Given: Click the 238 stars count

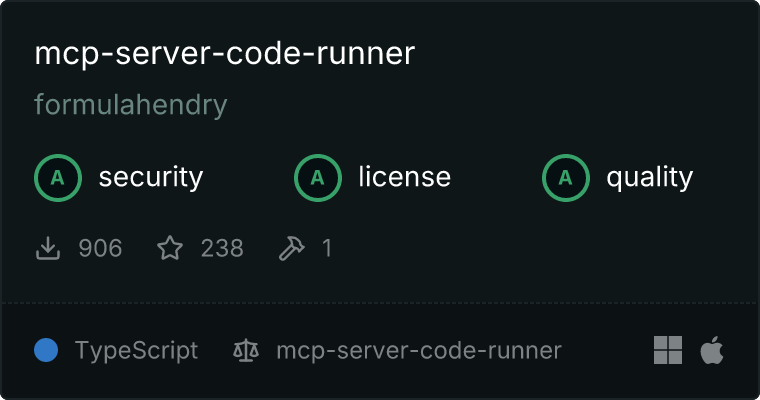Looking at the screenshot, I should coord(222,248).
